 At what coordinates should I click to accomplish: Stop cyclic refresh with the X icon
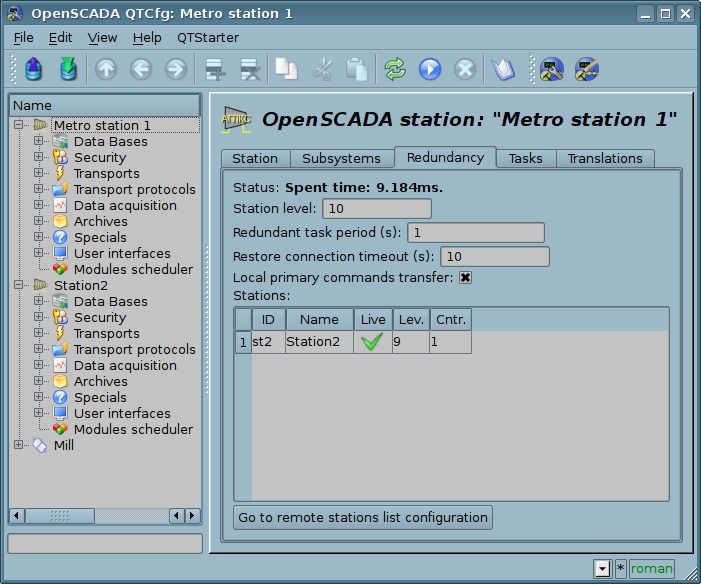(x=465, y=69)
